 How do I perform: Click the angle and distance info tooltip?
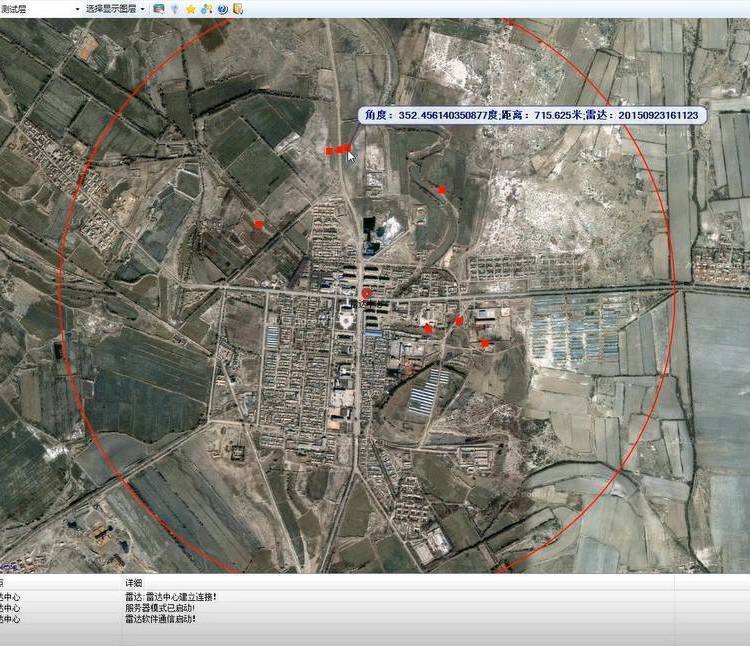[532, 115]
